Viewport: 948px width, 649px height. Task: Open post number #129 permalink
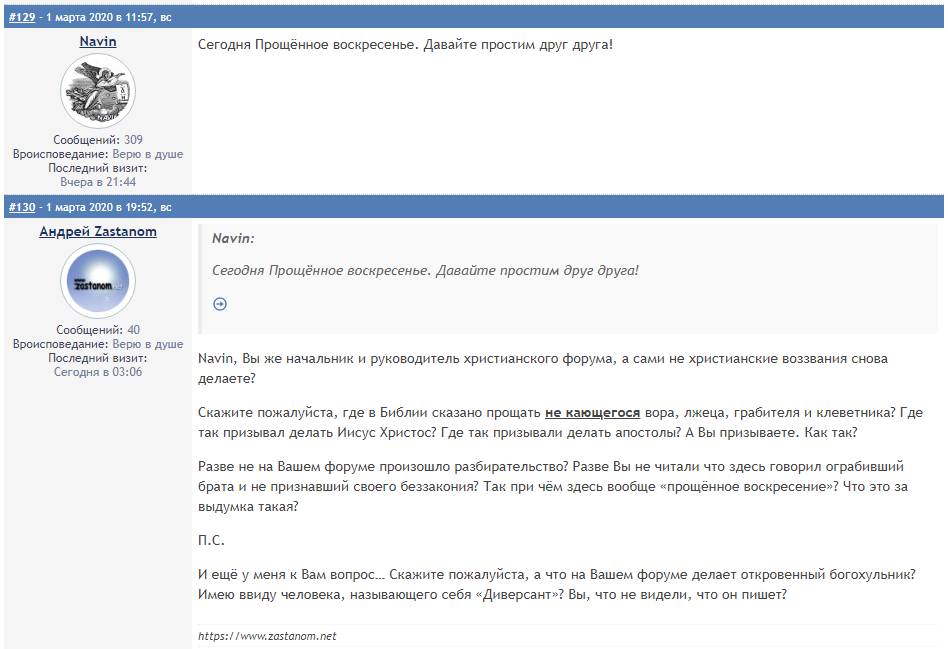pyautogui.click(x=22, y=17)
